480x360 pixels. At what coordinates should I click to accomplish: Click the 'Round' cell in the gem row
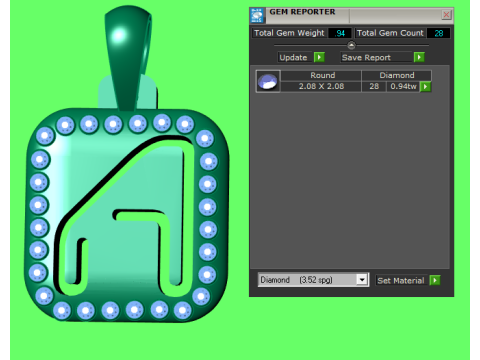[322, 75]
